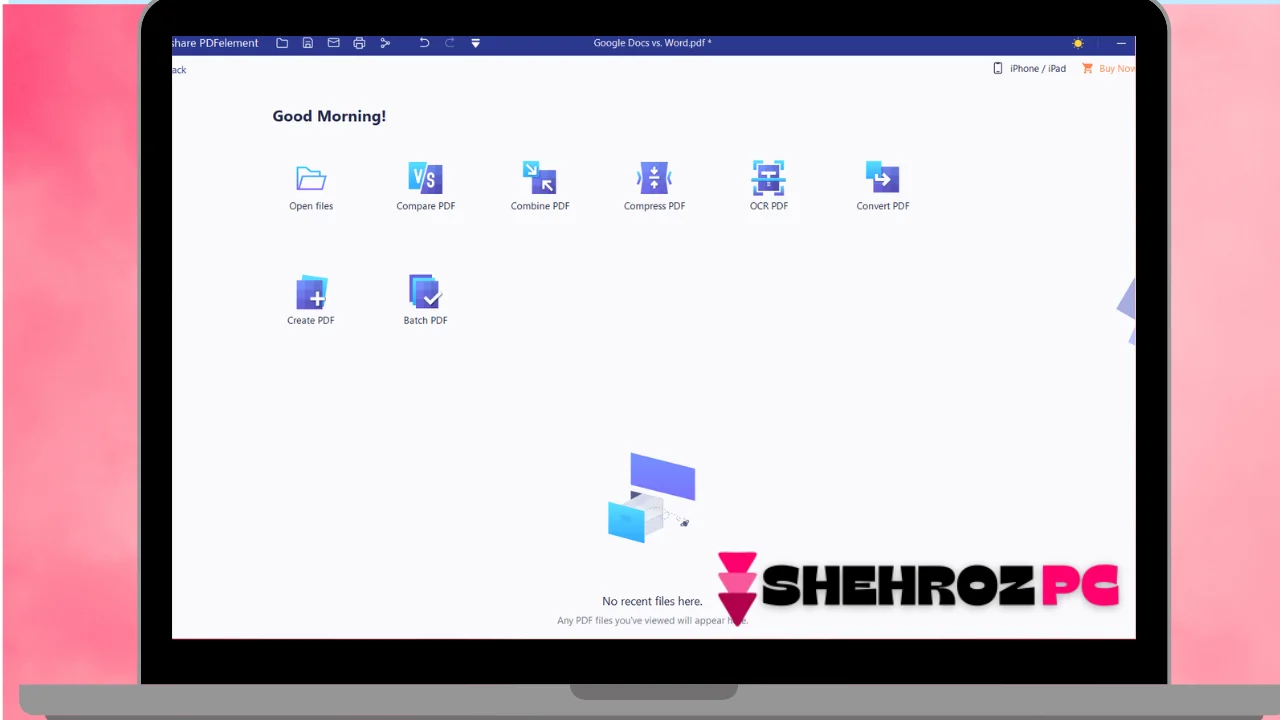Click the Google Docs vs. Word.pdf title

[652, 43]
